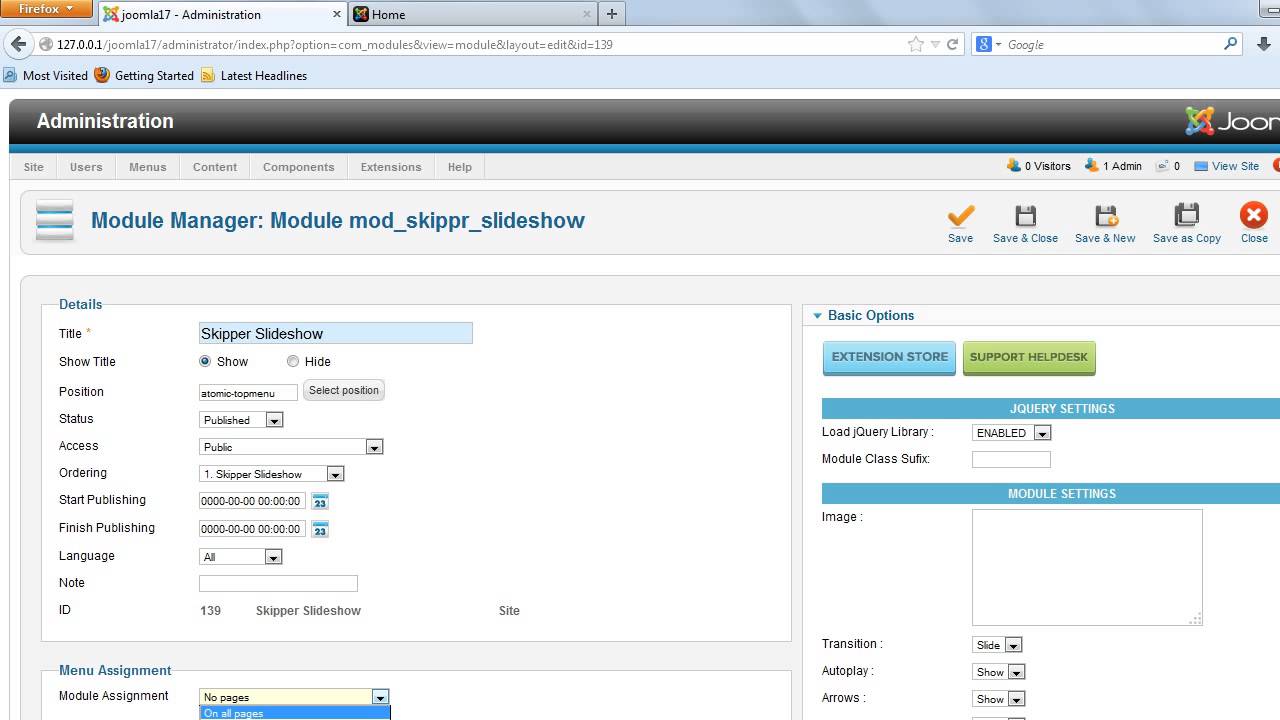
Task: Open the Access dropdown showing Public
Action: [291, 447]
